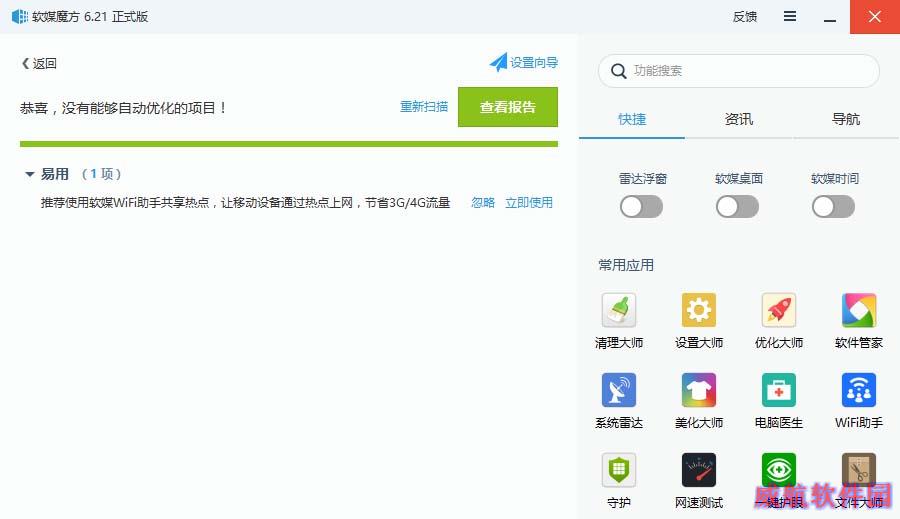The width and height of the screenshot is (900, 519).
Task: Click the paper plane 设置向导 icon
Action: pyautogui.click(x=498, y=62)
